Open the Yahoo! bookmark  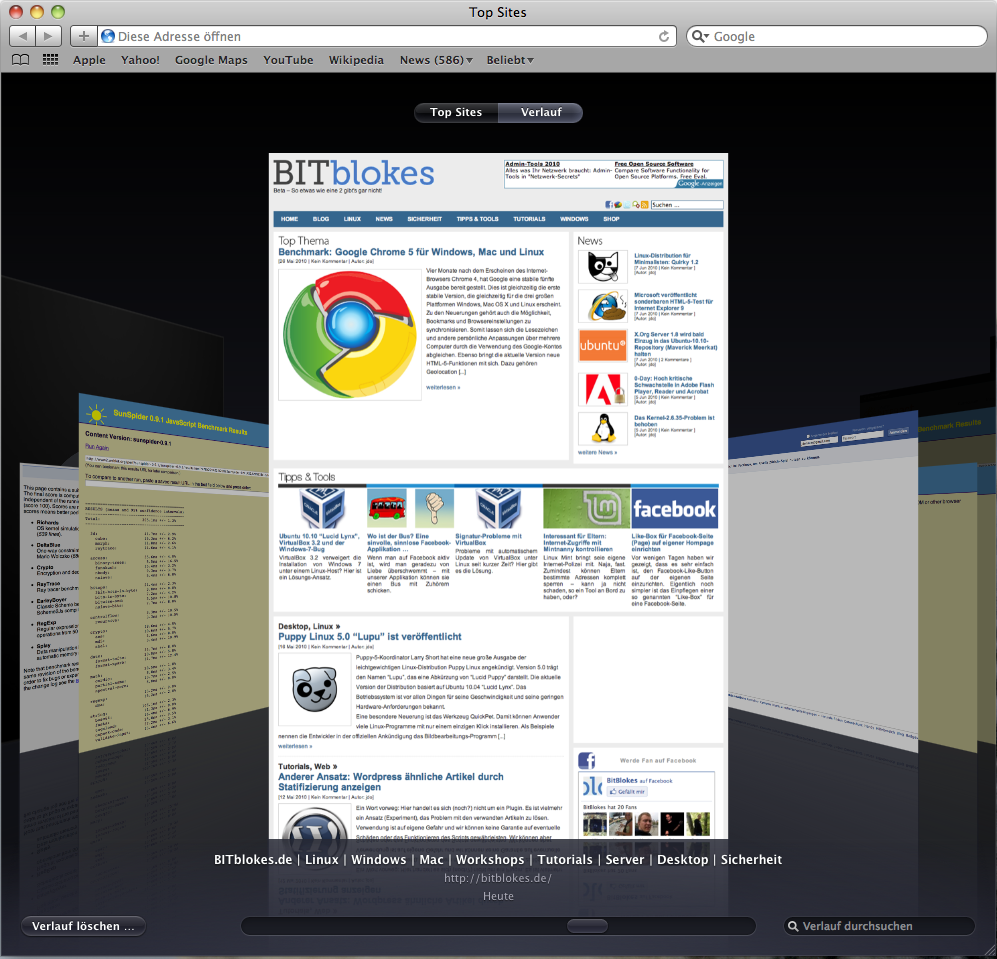point(141,60)
